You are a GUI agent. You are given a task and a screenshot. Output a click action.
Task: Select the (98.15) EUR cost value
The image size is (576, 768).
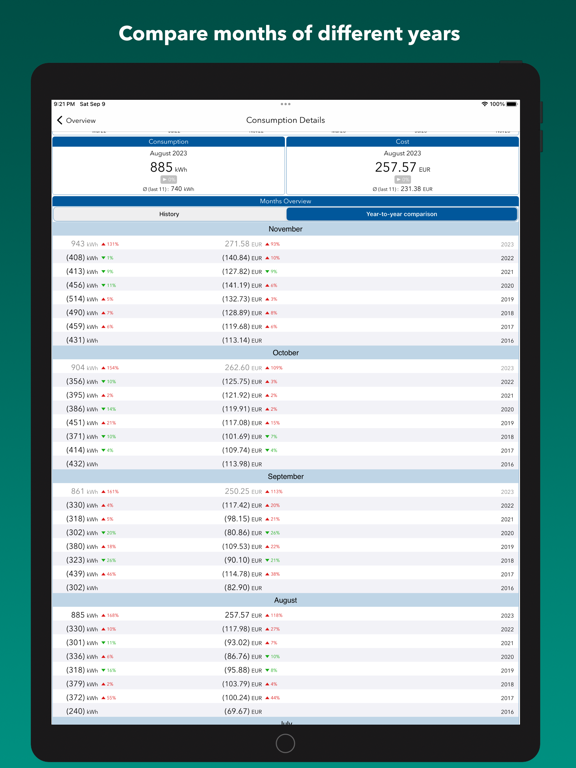tap(243, 519)
